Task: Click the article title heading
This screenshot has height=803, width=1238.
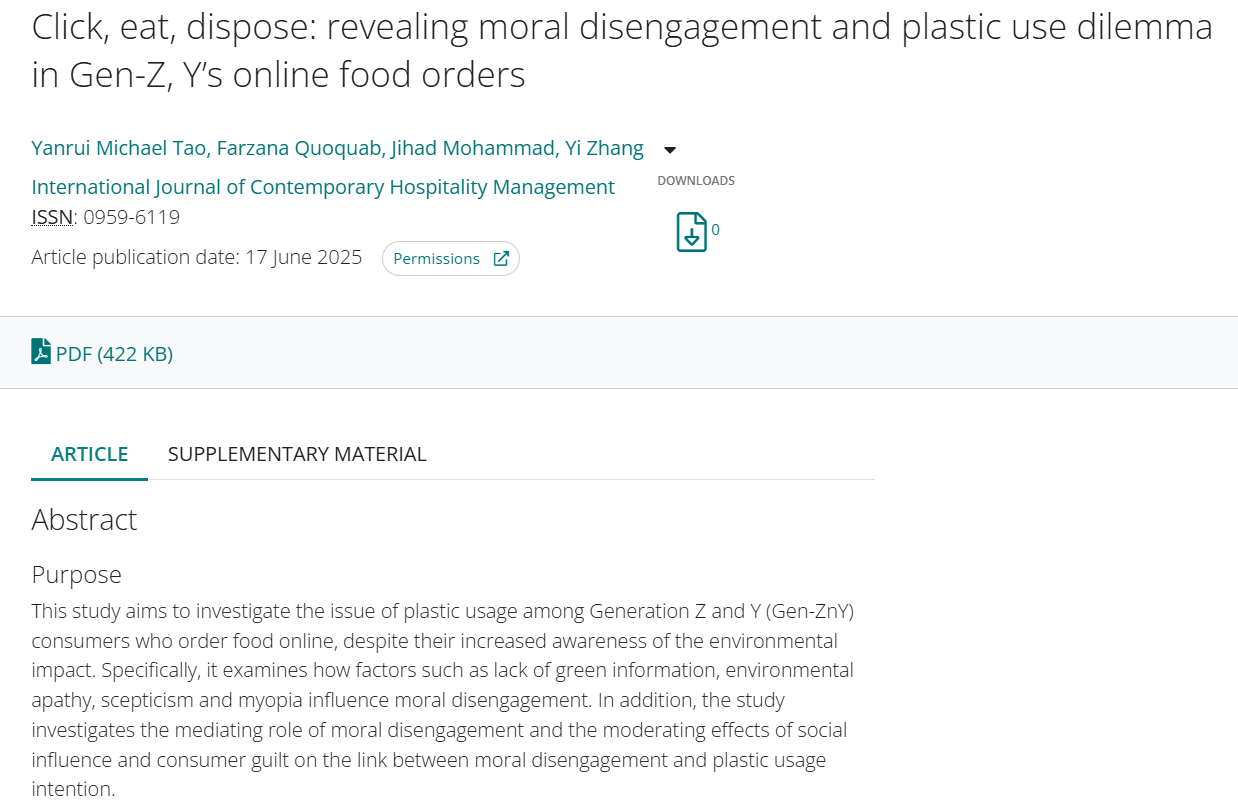Action: pyautogui.click(x=622, y=50)
